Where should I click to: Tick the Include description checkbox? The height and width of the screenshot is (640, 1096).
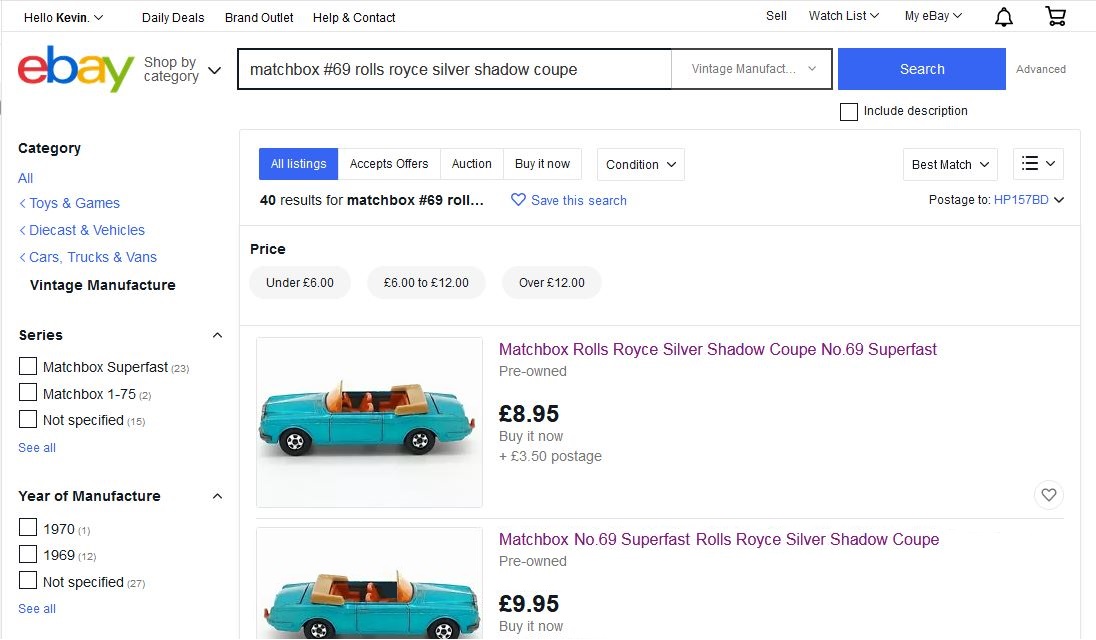tap(849, 112)
